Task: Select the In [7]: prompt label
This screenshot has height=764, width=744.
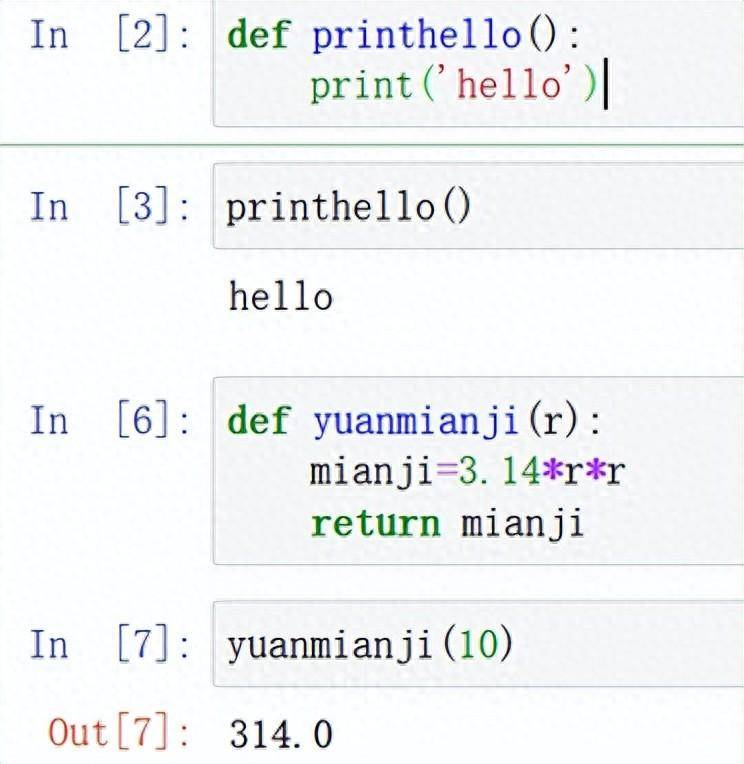Action: click(x=110, y=644)
